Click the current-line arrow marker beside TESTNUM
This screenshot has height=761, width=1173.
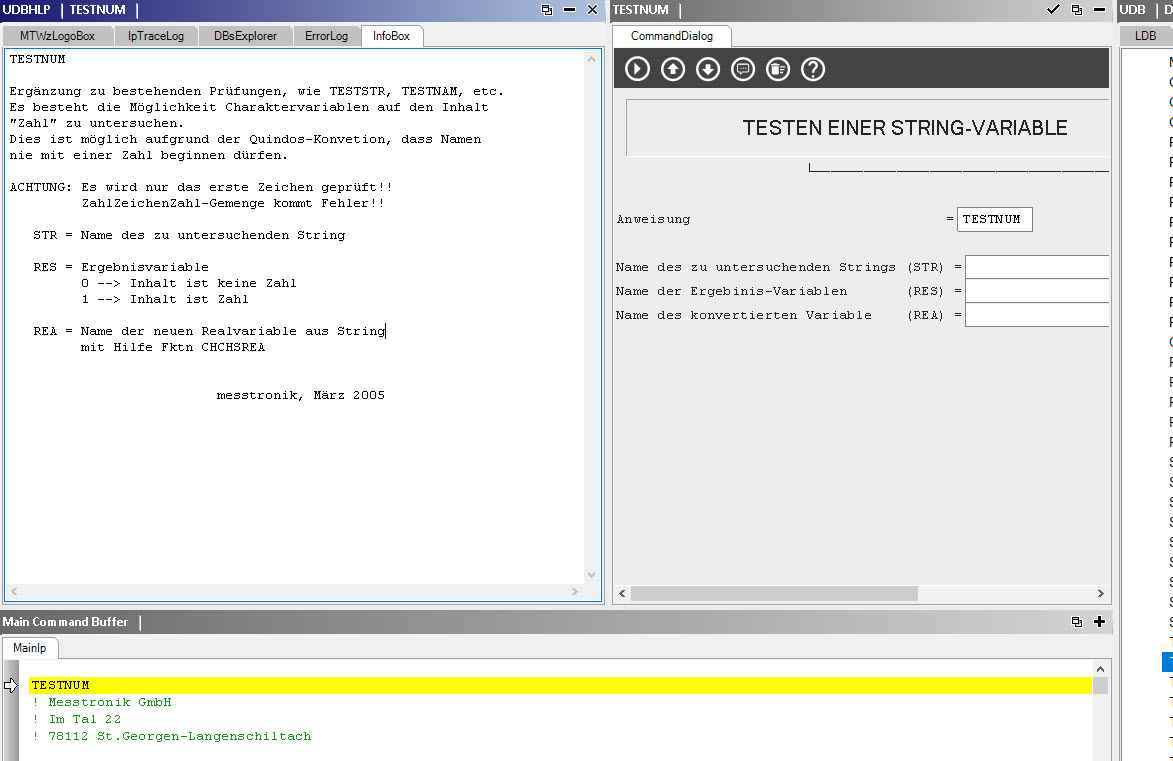(x=10, y=685)
